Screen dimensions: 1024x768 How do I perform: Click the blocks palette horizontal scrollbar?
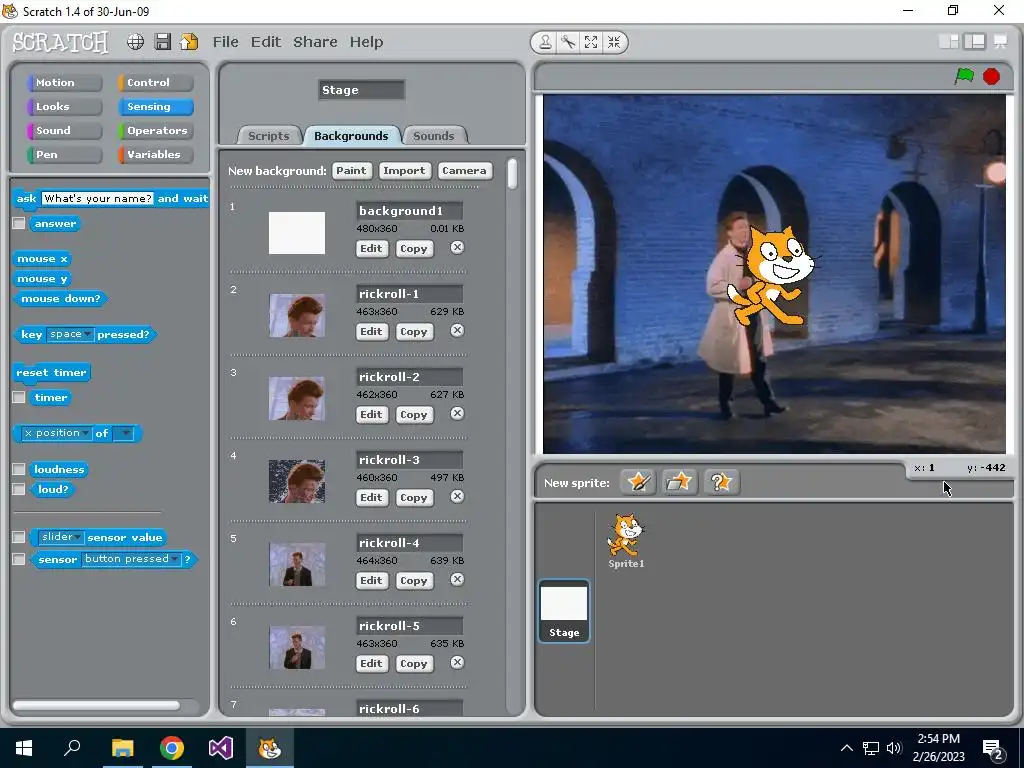(96, 705)
